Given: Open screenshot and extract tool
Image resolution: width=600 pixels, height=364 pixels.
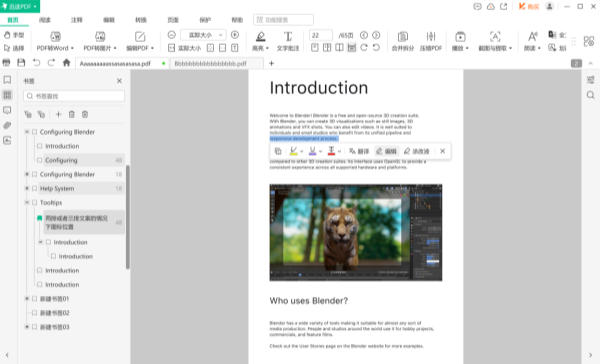Looking at the screenshot, I should [x=495, y=41].
